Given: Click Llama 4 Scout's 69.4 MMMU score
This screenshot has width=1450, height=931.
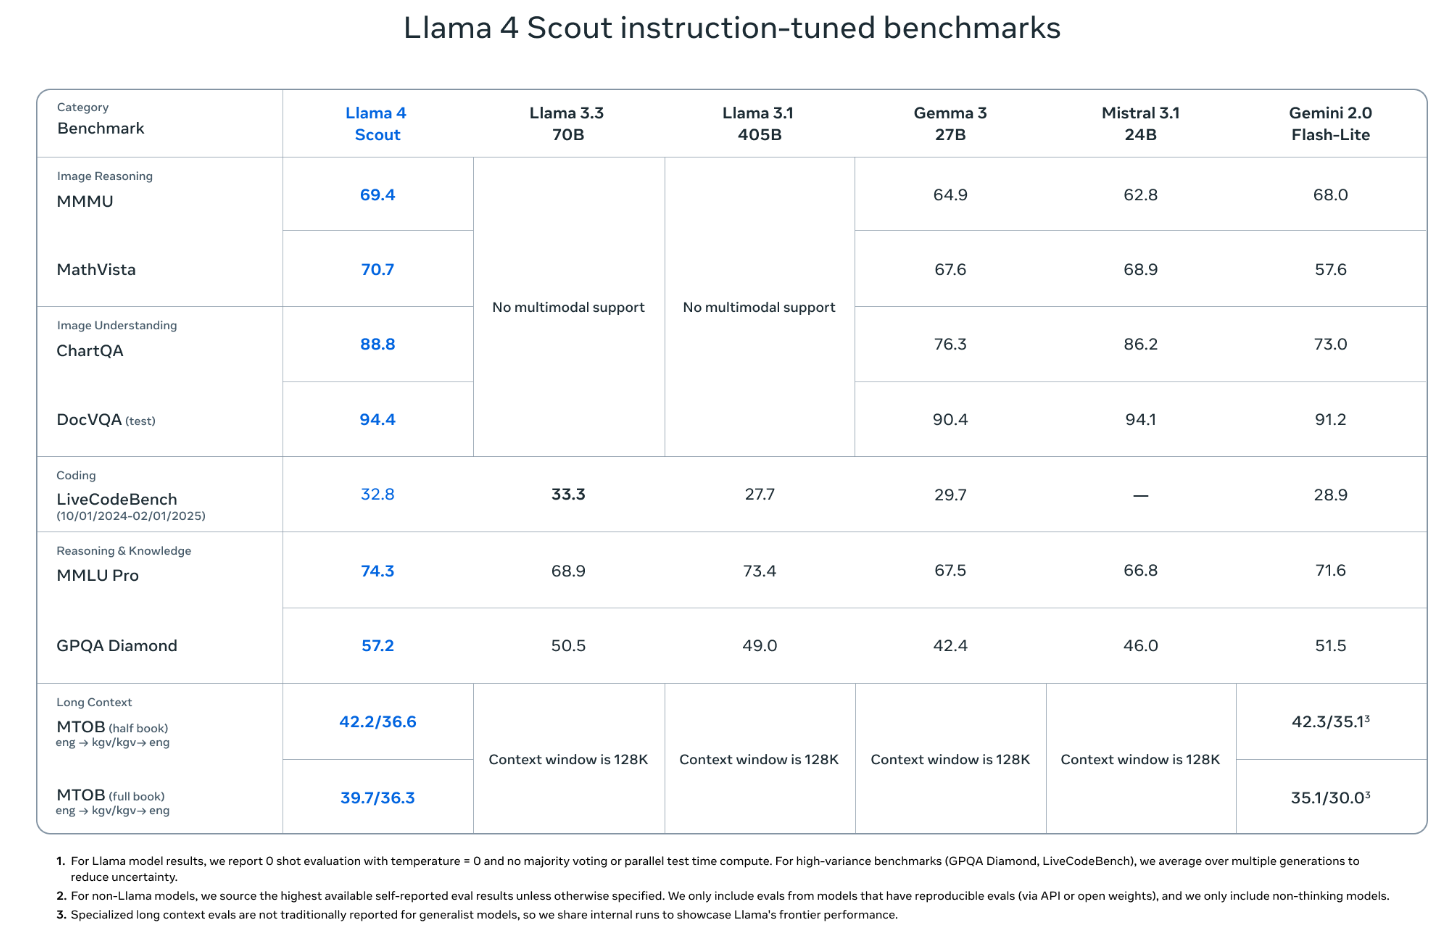Looking at the screenshot, I should click(x=377, y=195).
